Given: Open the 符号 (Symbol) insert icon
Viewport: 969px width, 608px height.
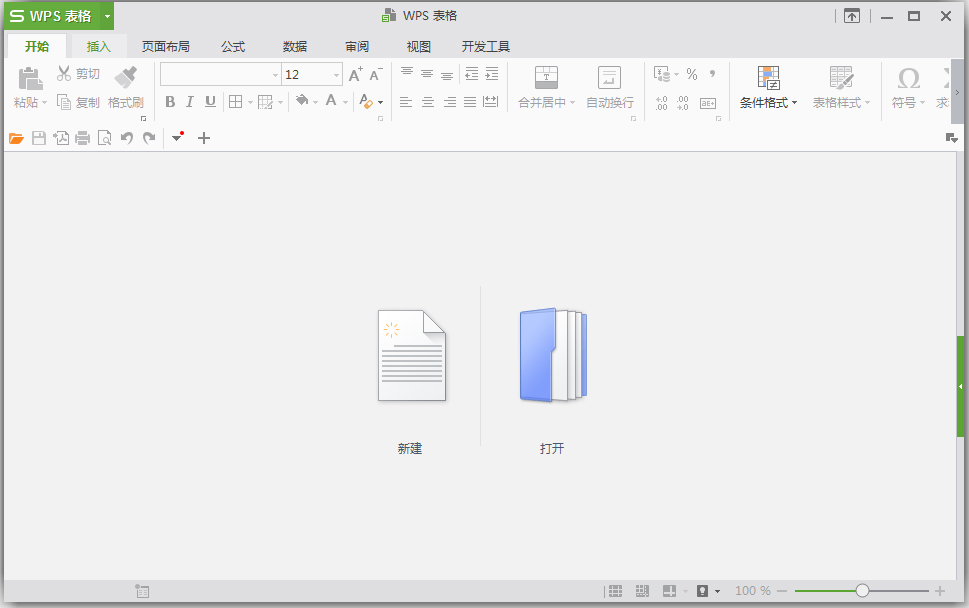Looking at the screenshot, I should point(906,88).
